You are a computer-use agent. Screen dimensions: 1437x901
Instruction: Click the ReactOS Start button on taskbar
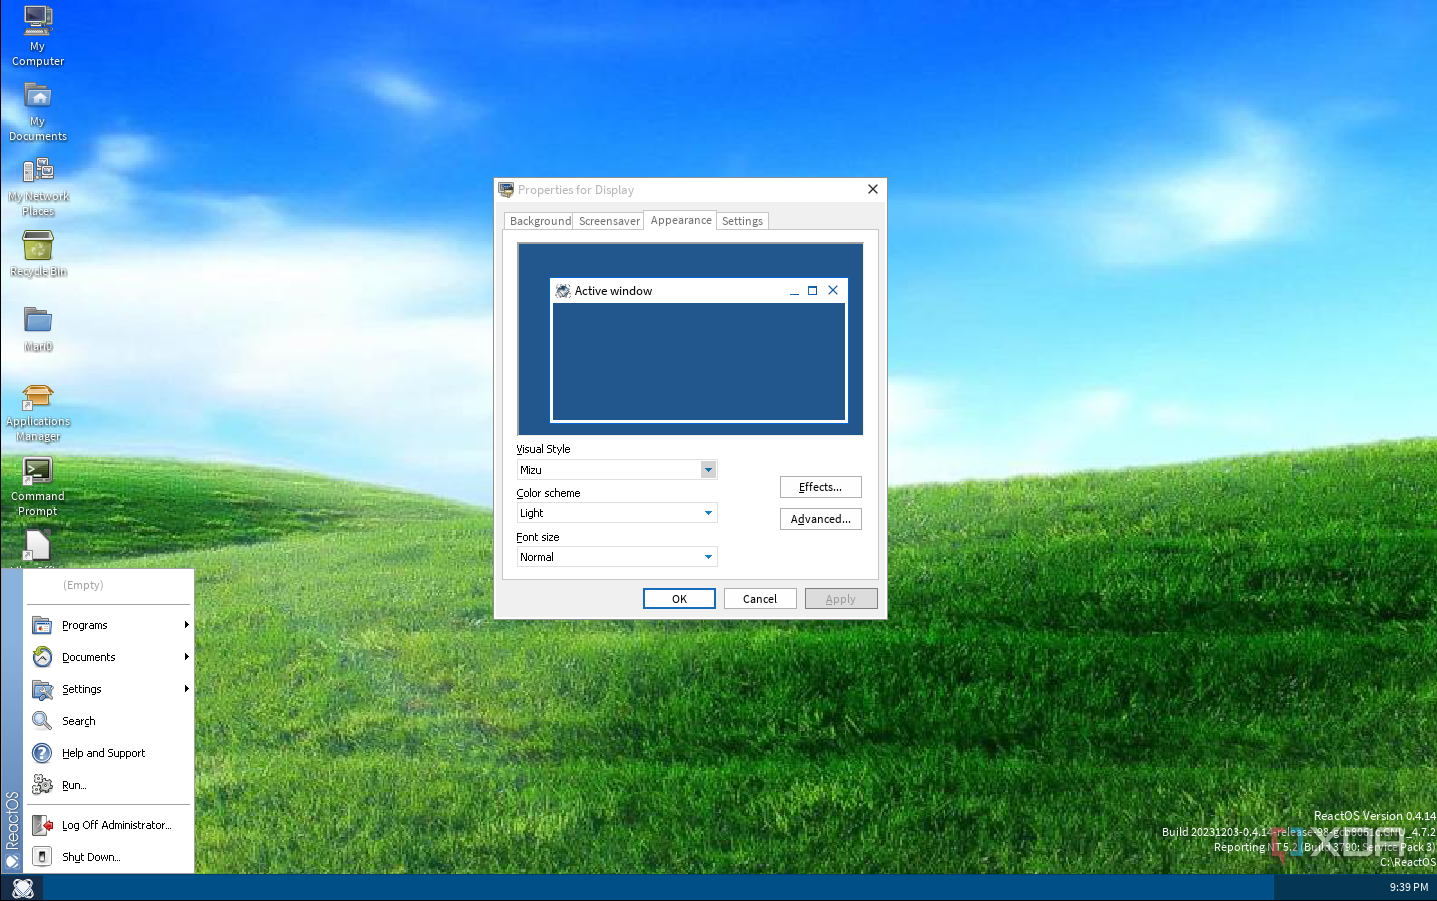22,888
